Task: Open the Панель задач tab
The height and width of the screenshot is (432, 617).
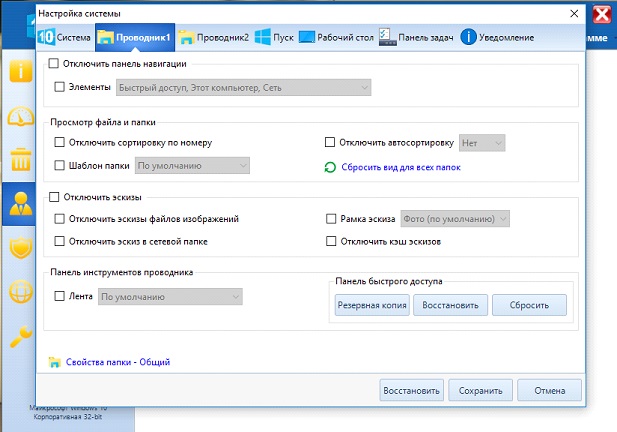Action: (x=416, y=37)
